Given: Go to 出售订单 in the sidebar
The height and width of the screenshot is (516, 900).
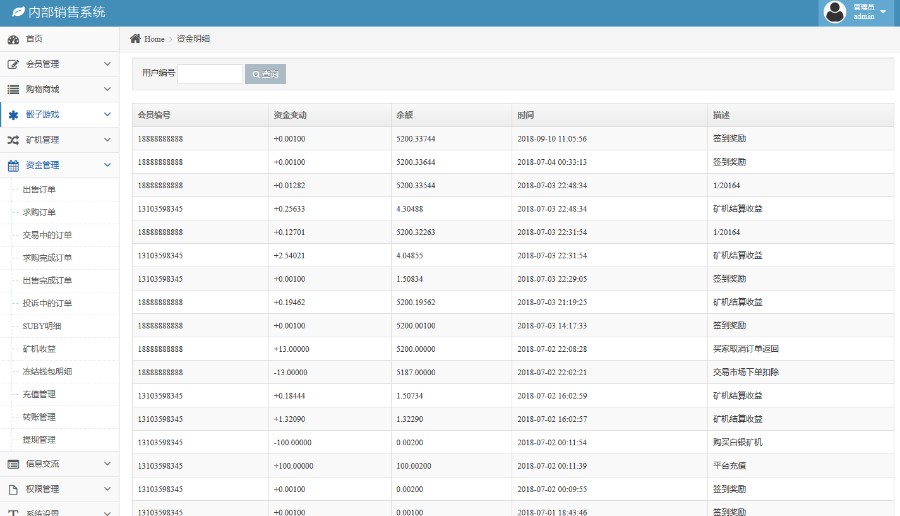Looking at the screenshot, I should 39,189.
